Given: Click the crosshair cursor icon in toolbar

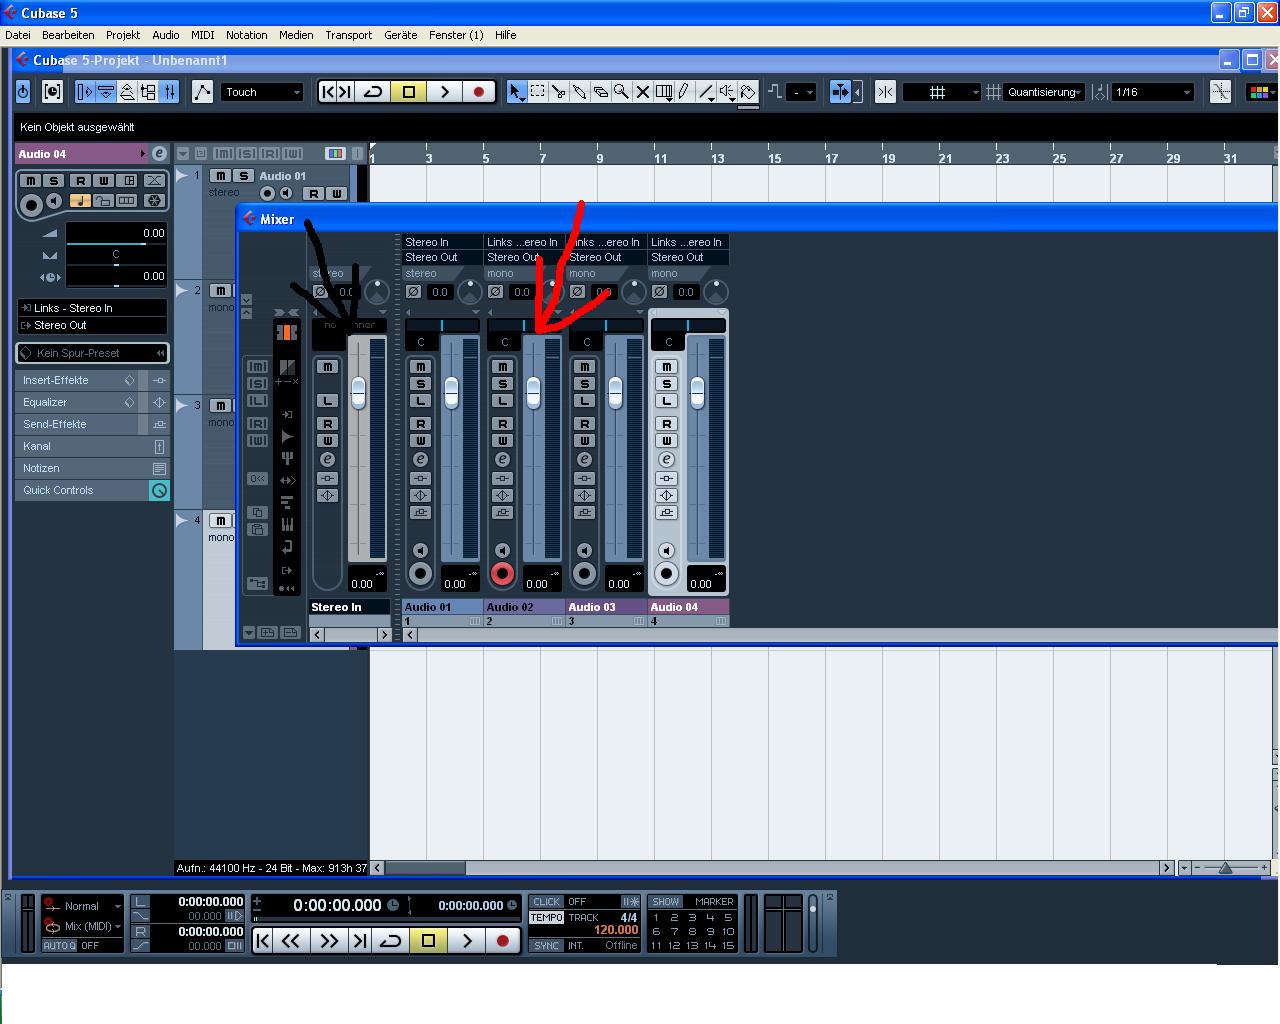Looking at the screenshot, I should coord(1220,92).
